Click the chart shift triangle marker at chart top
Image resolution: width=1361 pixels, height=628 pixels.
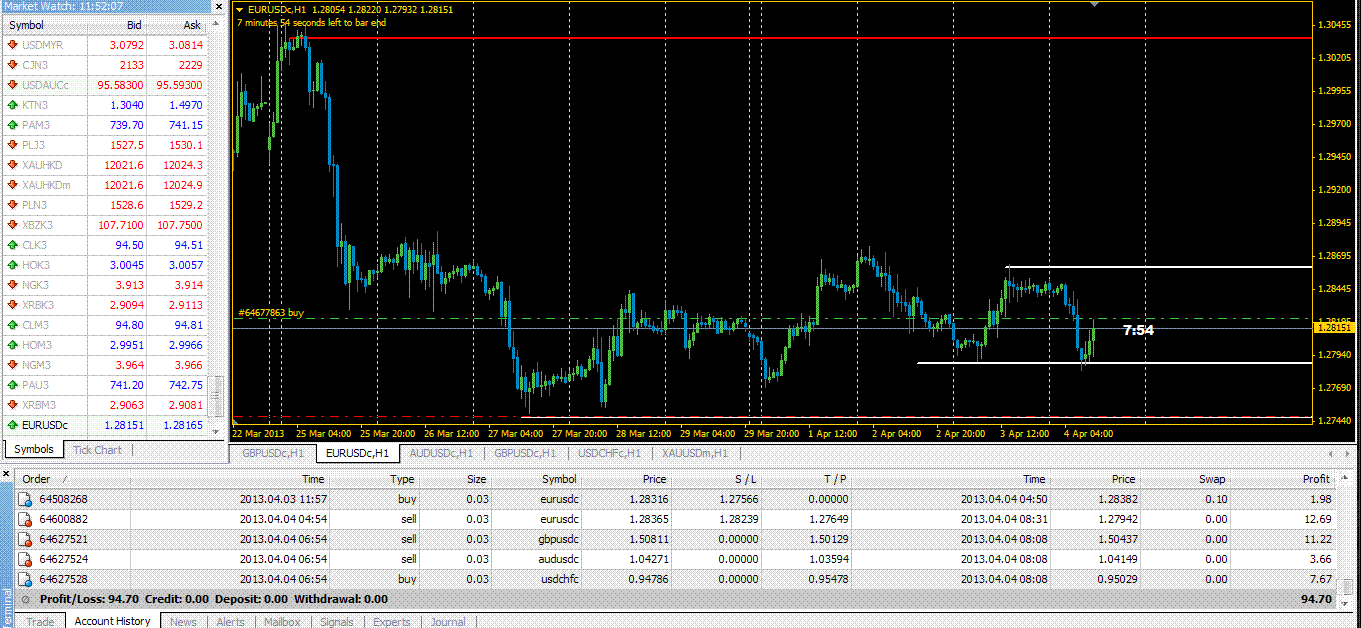(1095, 4)
